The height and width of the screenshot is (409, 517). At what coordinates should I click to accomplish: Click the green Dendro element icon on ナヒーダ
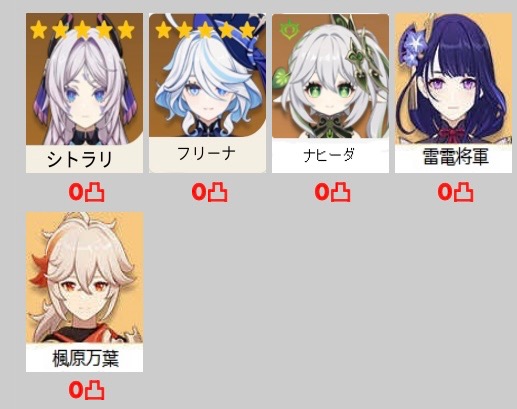click(288, 30)
